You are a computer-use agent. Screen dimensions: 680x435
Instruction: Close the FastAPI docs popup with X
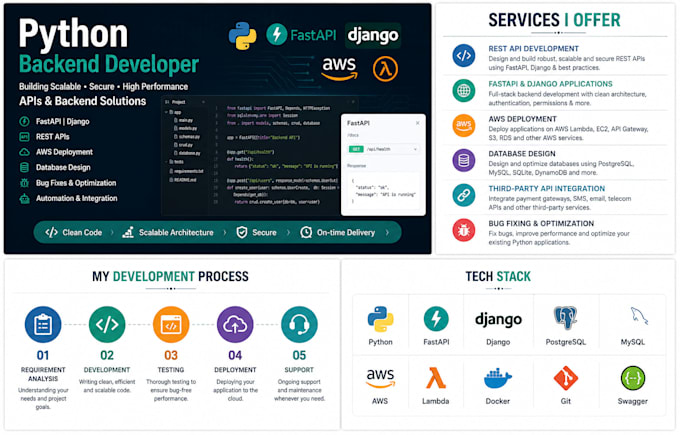418,123
